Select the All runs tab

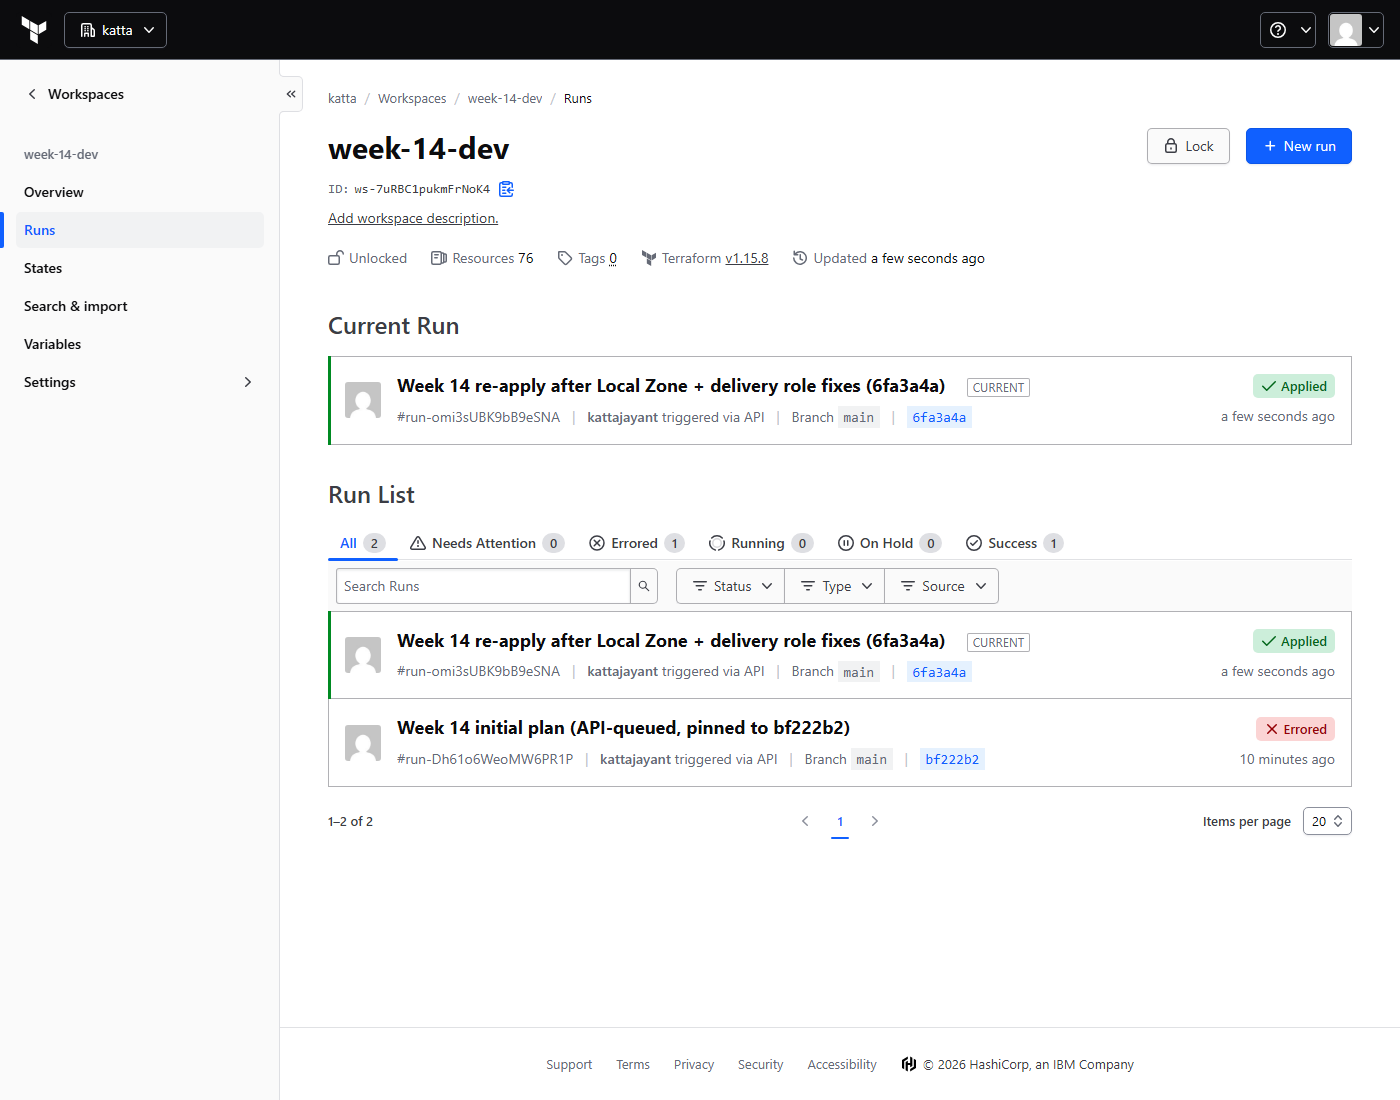click(x=362, y=543)
